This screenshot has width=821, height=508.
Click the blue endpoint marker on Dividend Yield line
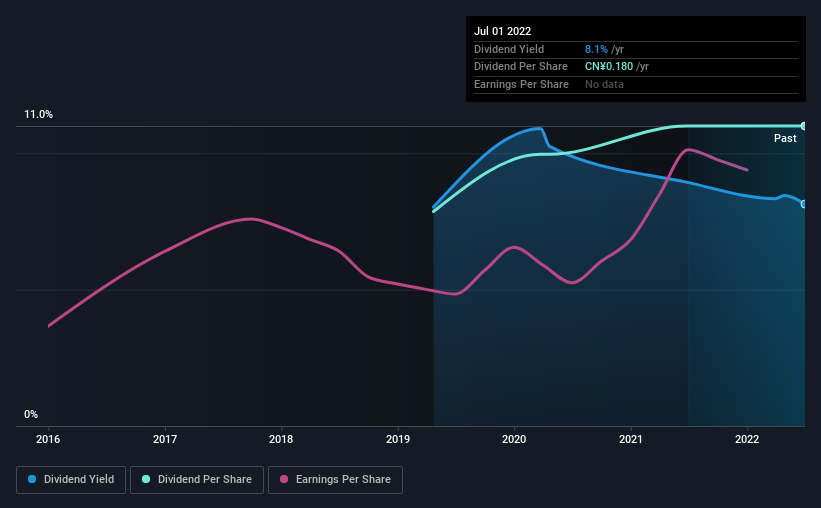(x=804, y=204)
